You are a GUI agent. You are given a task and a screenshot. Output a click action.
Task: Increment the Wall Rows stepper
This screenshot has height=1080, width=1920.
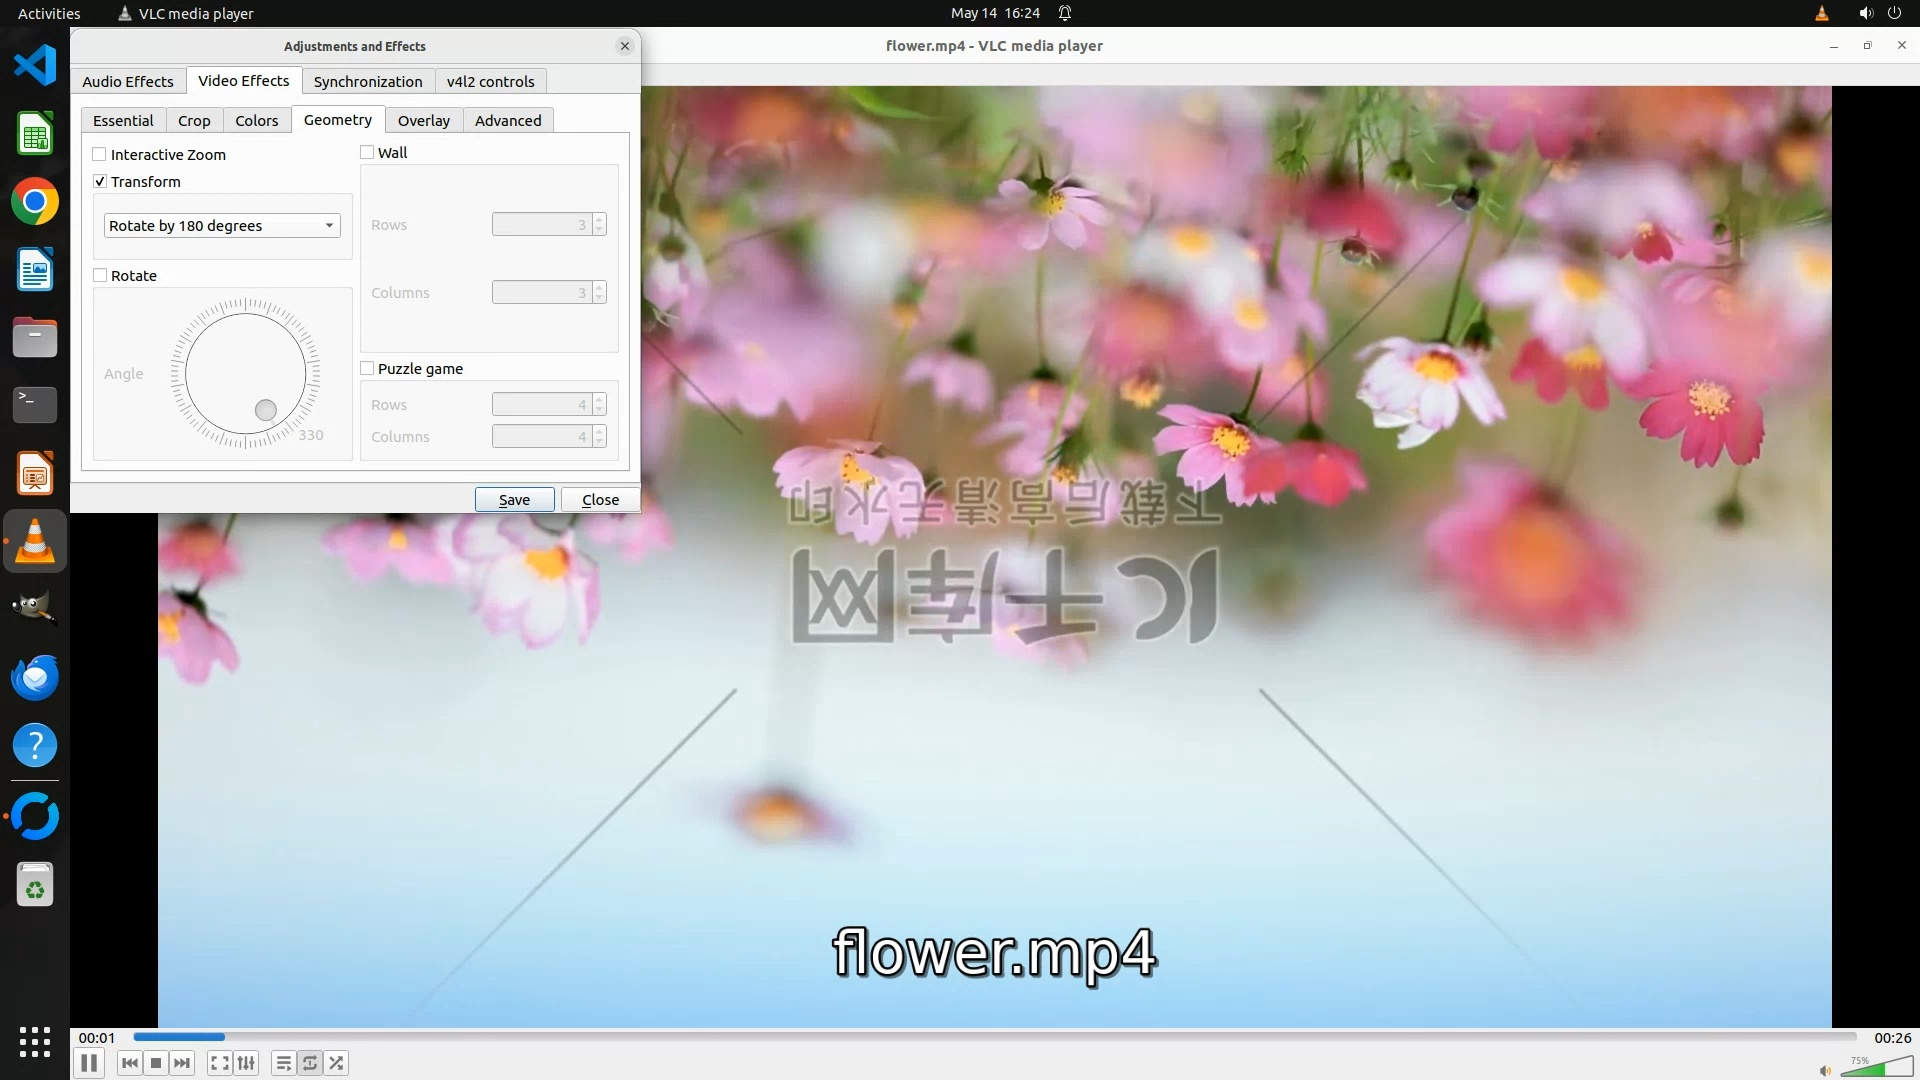pos(599,220)
